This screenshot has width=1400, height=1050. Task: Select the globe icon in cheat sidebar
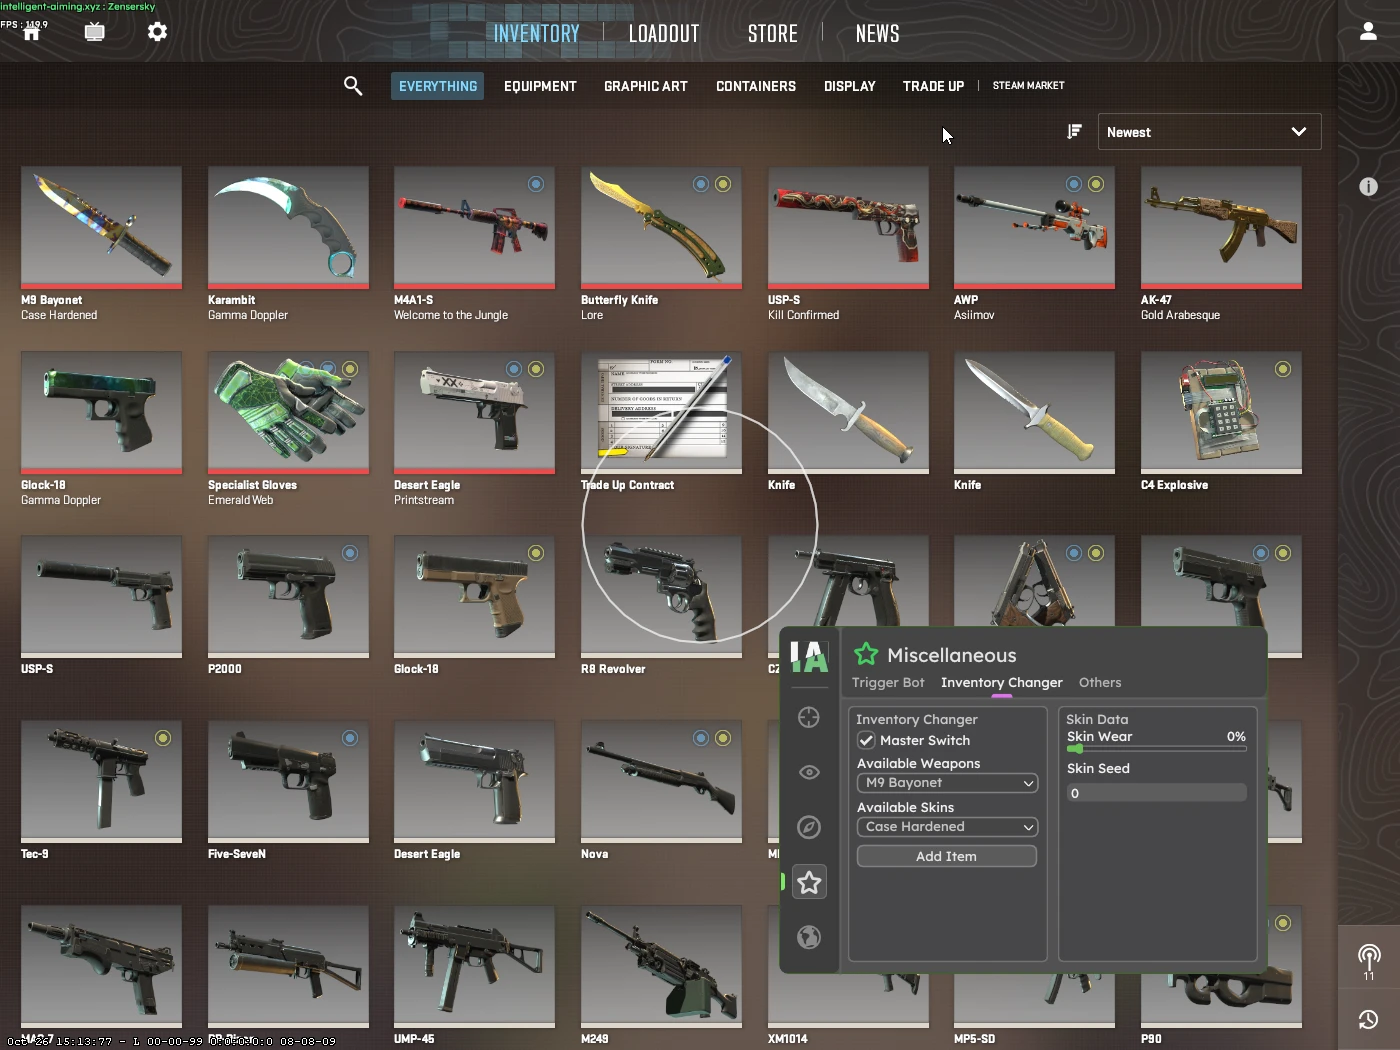[809, 937]
